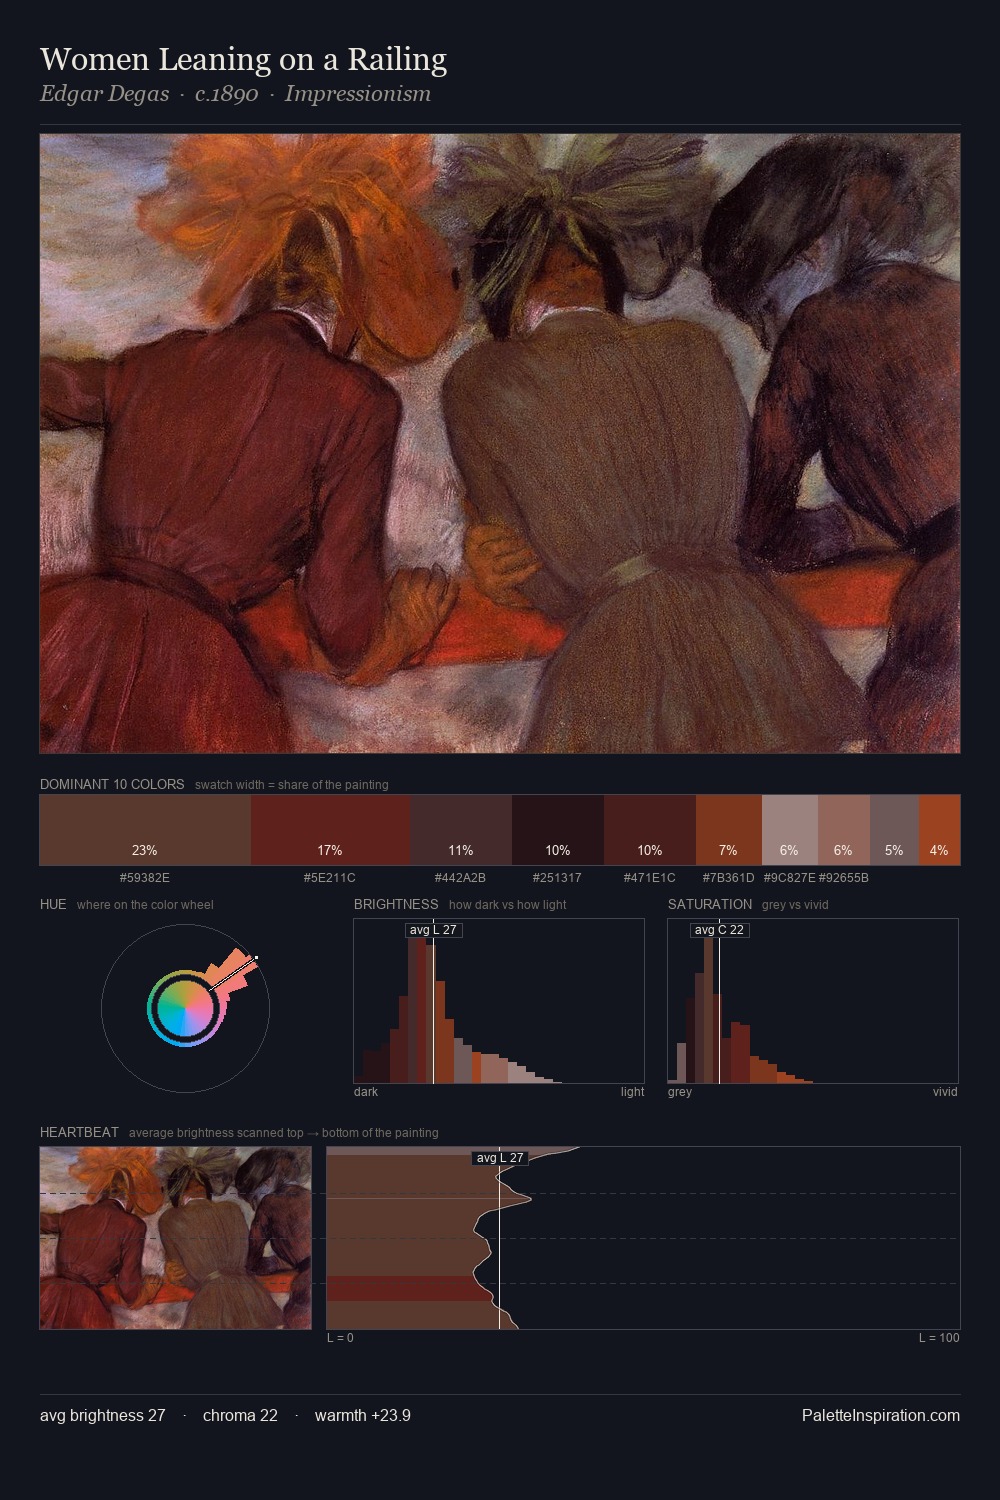
Task: Select the 10% swatch above #251317
Action: 558,830
